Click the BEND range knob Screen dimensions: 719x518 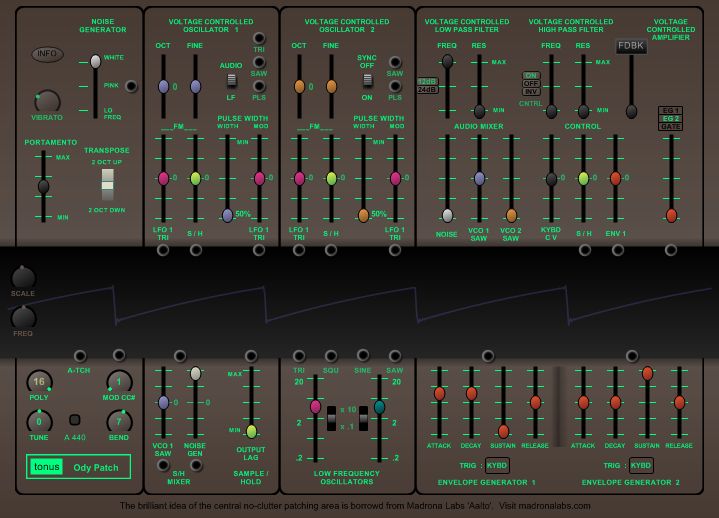coord(119,421)
